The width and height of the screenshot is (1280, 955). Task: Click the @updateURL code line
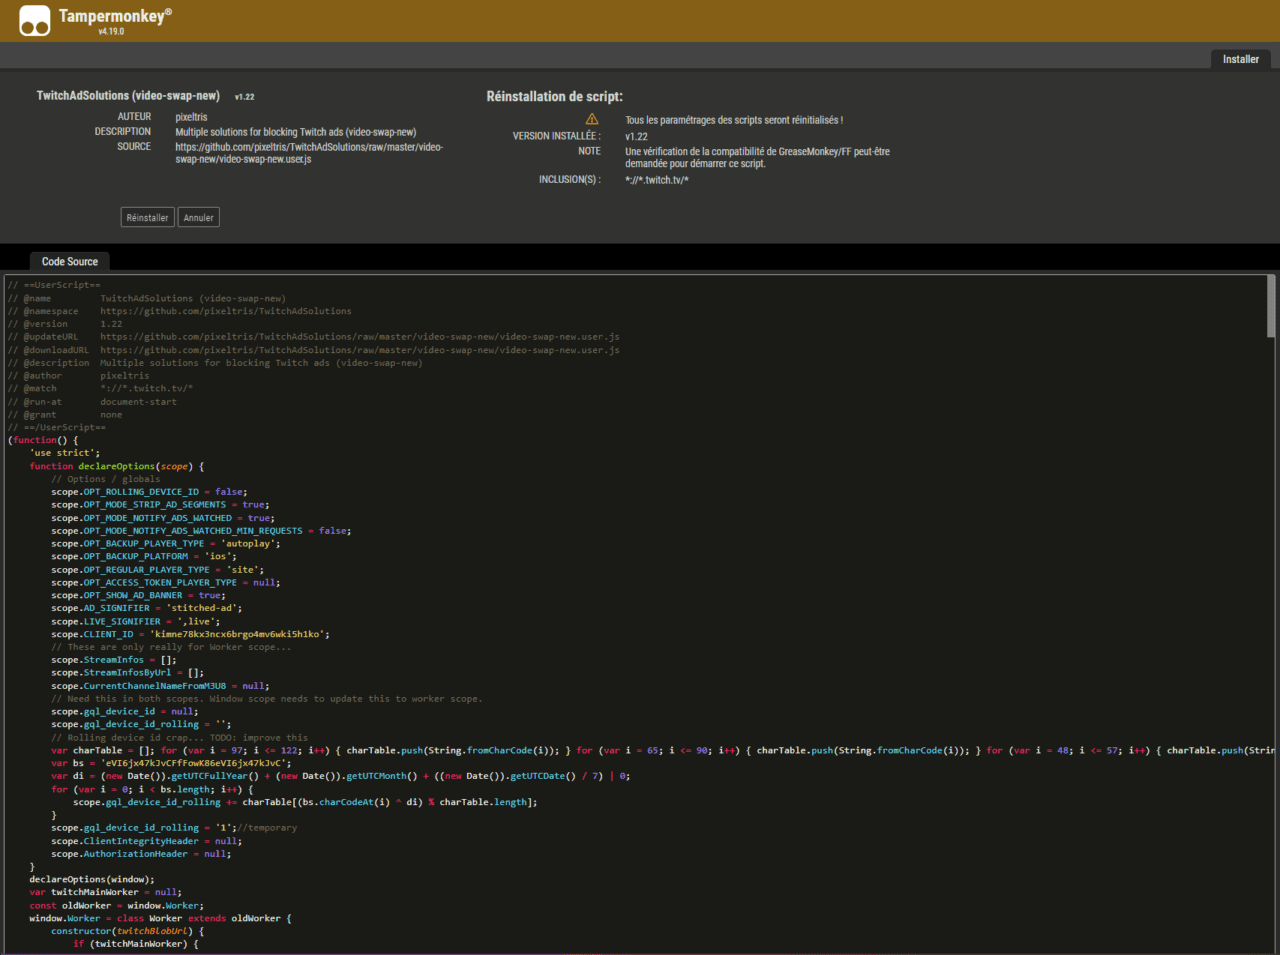tap(314, 337)
